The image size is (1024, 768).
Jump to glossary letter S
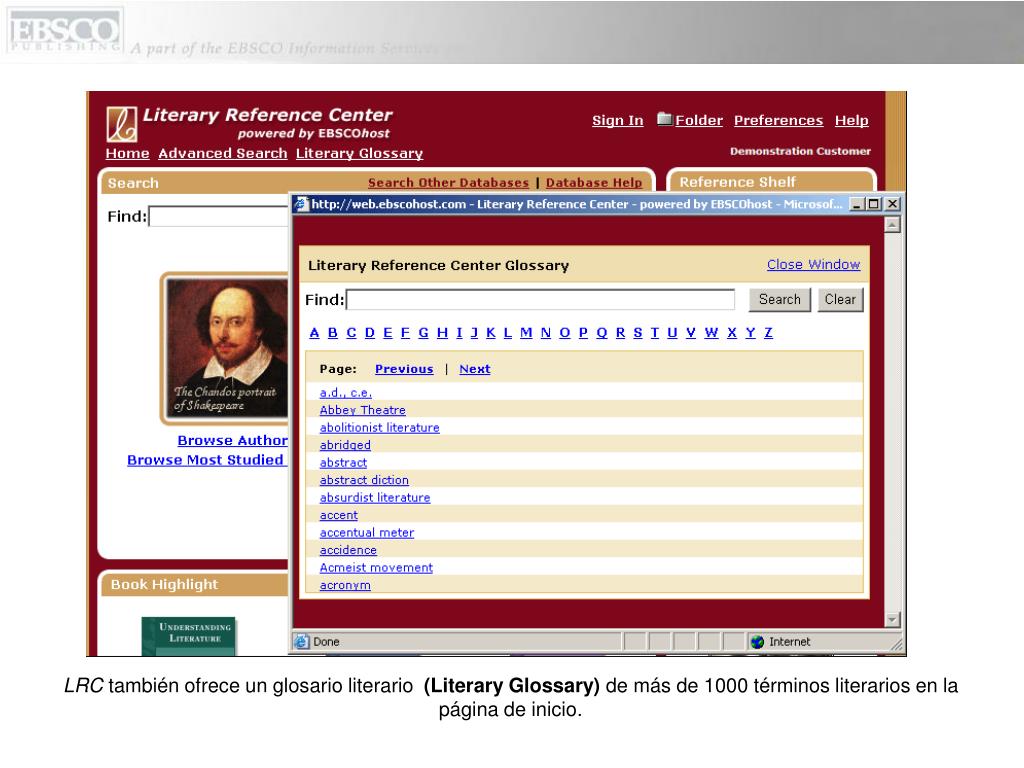(x=638, y=333)
